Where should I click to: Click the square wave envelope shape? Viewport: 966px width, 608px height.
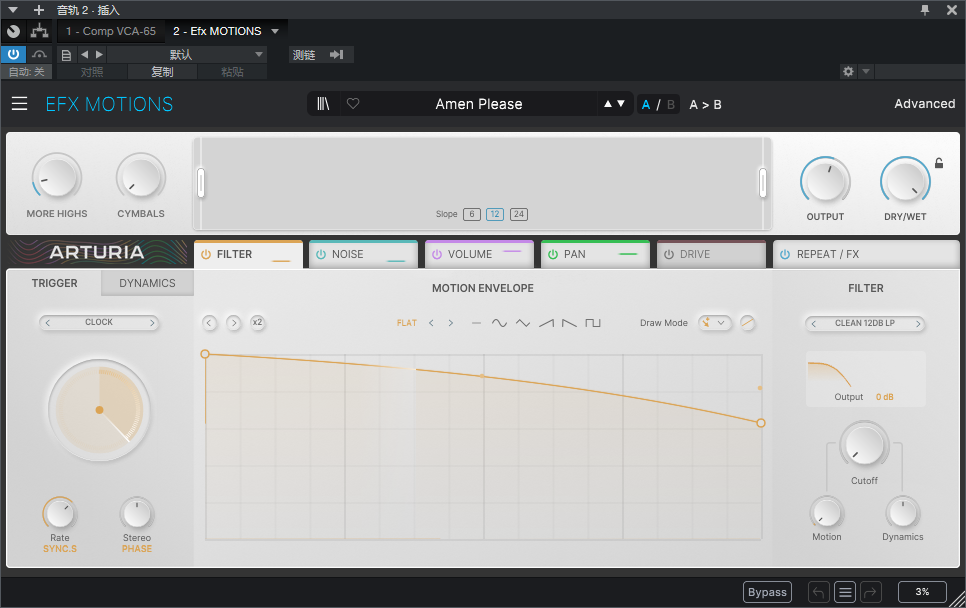click(x=593, y=323)
